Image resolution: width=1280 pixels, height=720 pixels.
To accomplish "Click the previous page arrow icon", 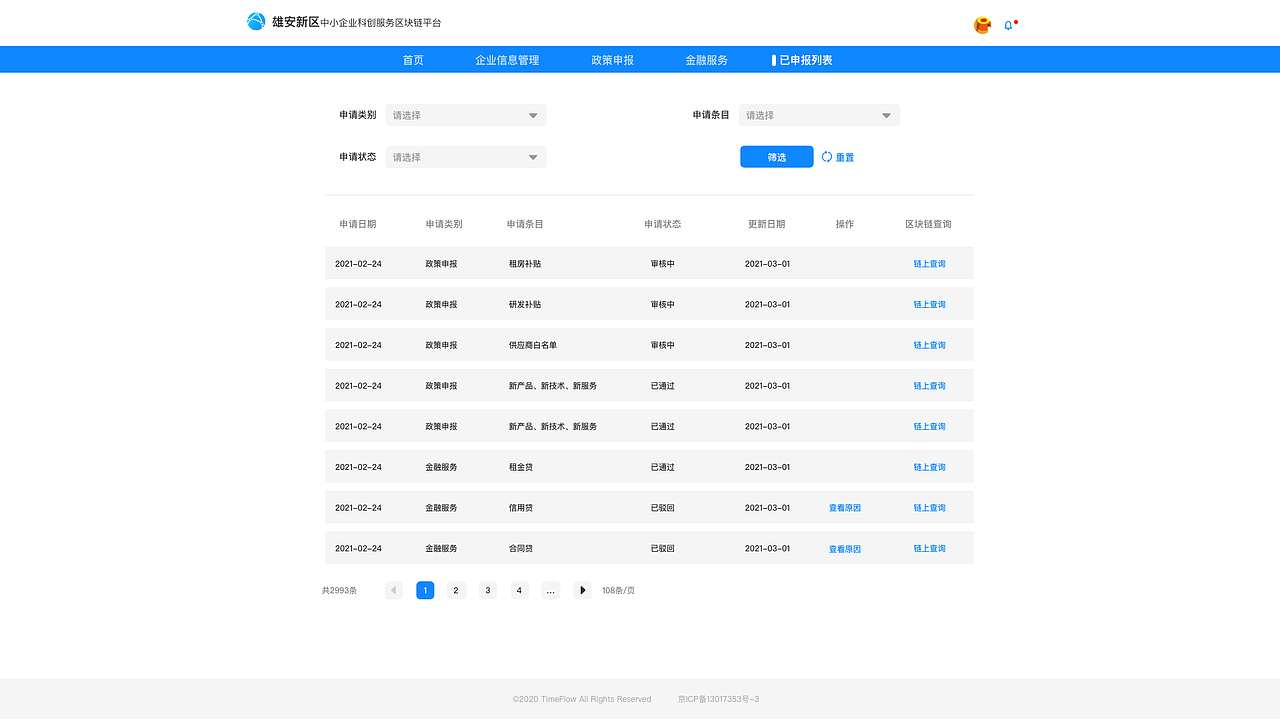I will (x=393, y=590).
